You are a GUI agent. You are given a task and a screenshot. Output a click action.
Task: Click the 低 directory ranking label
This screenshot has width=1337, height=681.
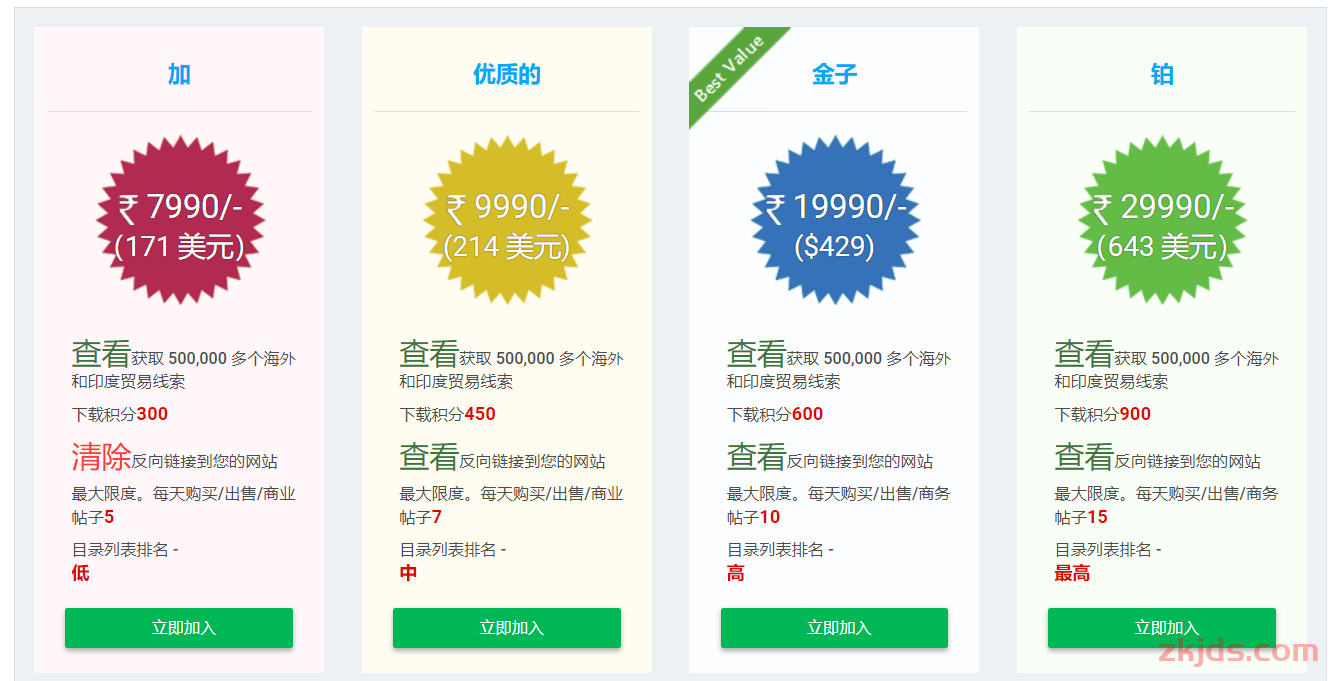80,573
